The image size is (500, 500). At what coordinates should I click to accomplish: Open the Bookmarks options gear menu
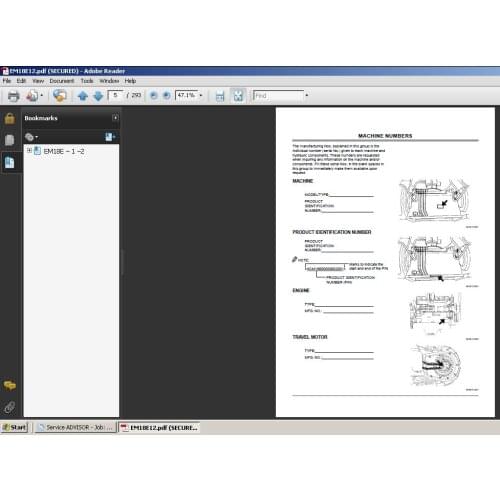click(31, 137)
